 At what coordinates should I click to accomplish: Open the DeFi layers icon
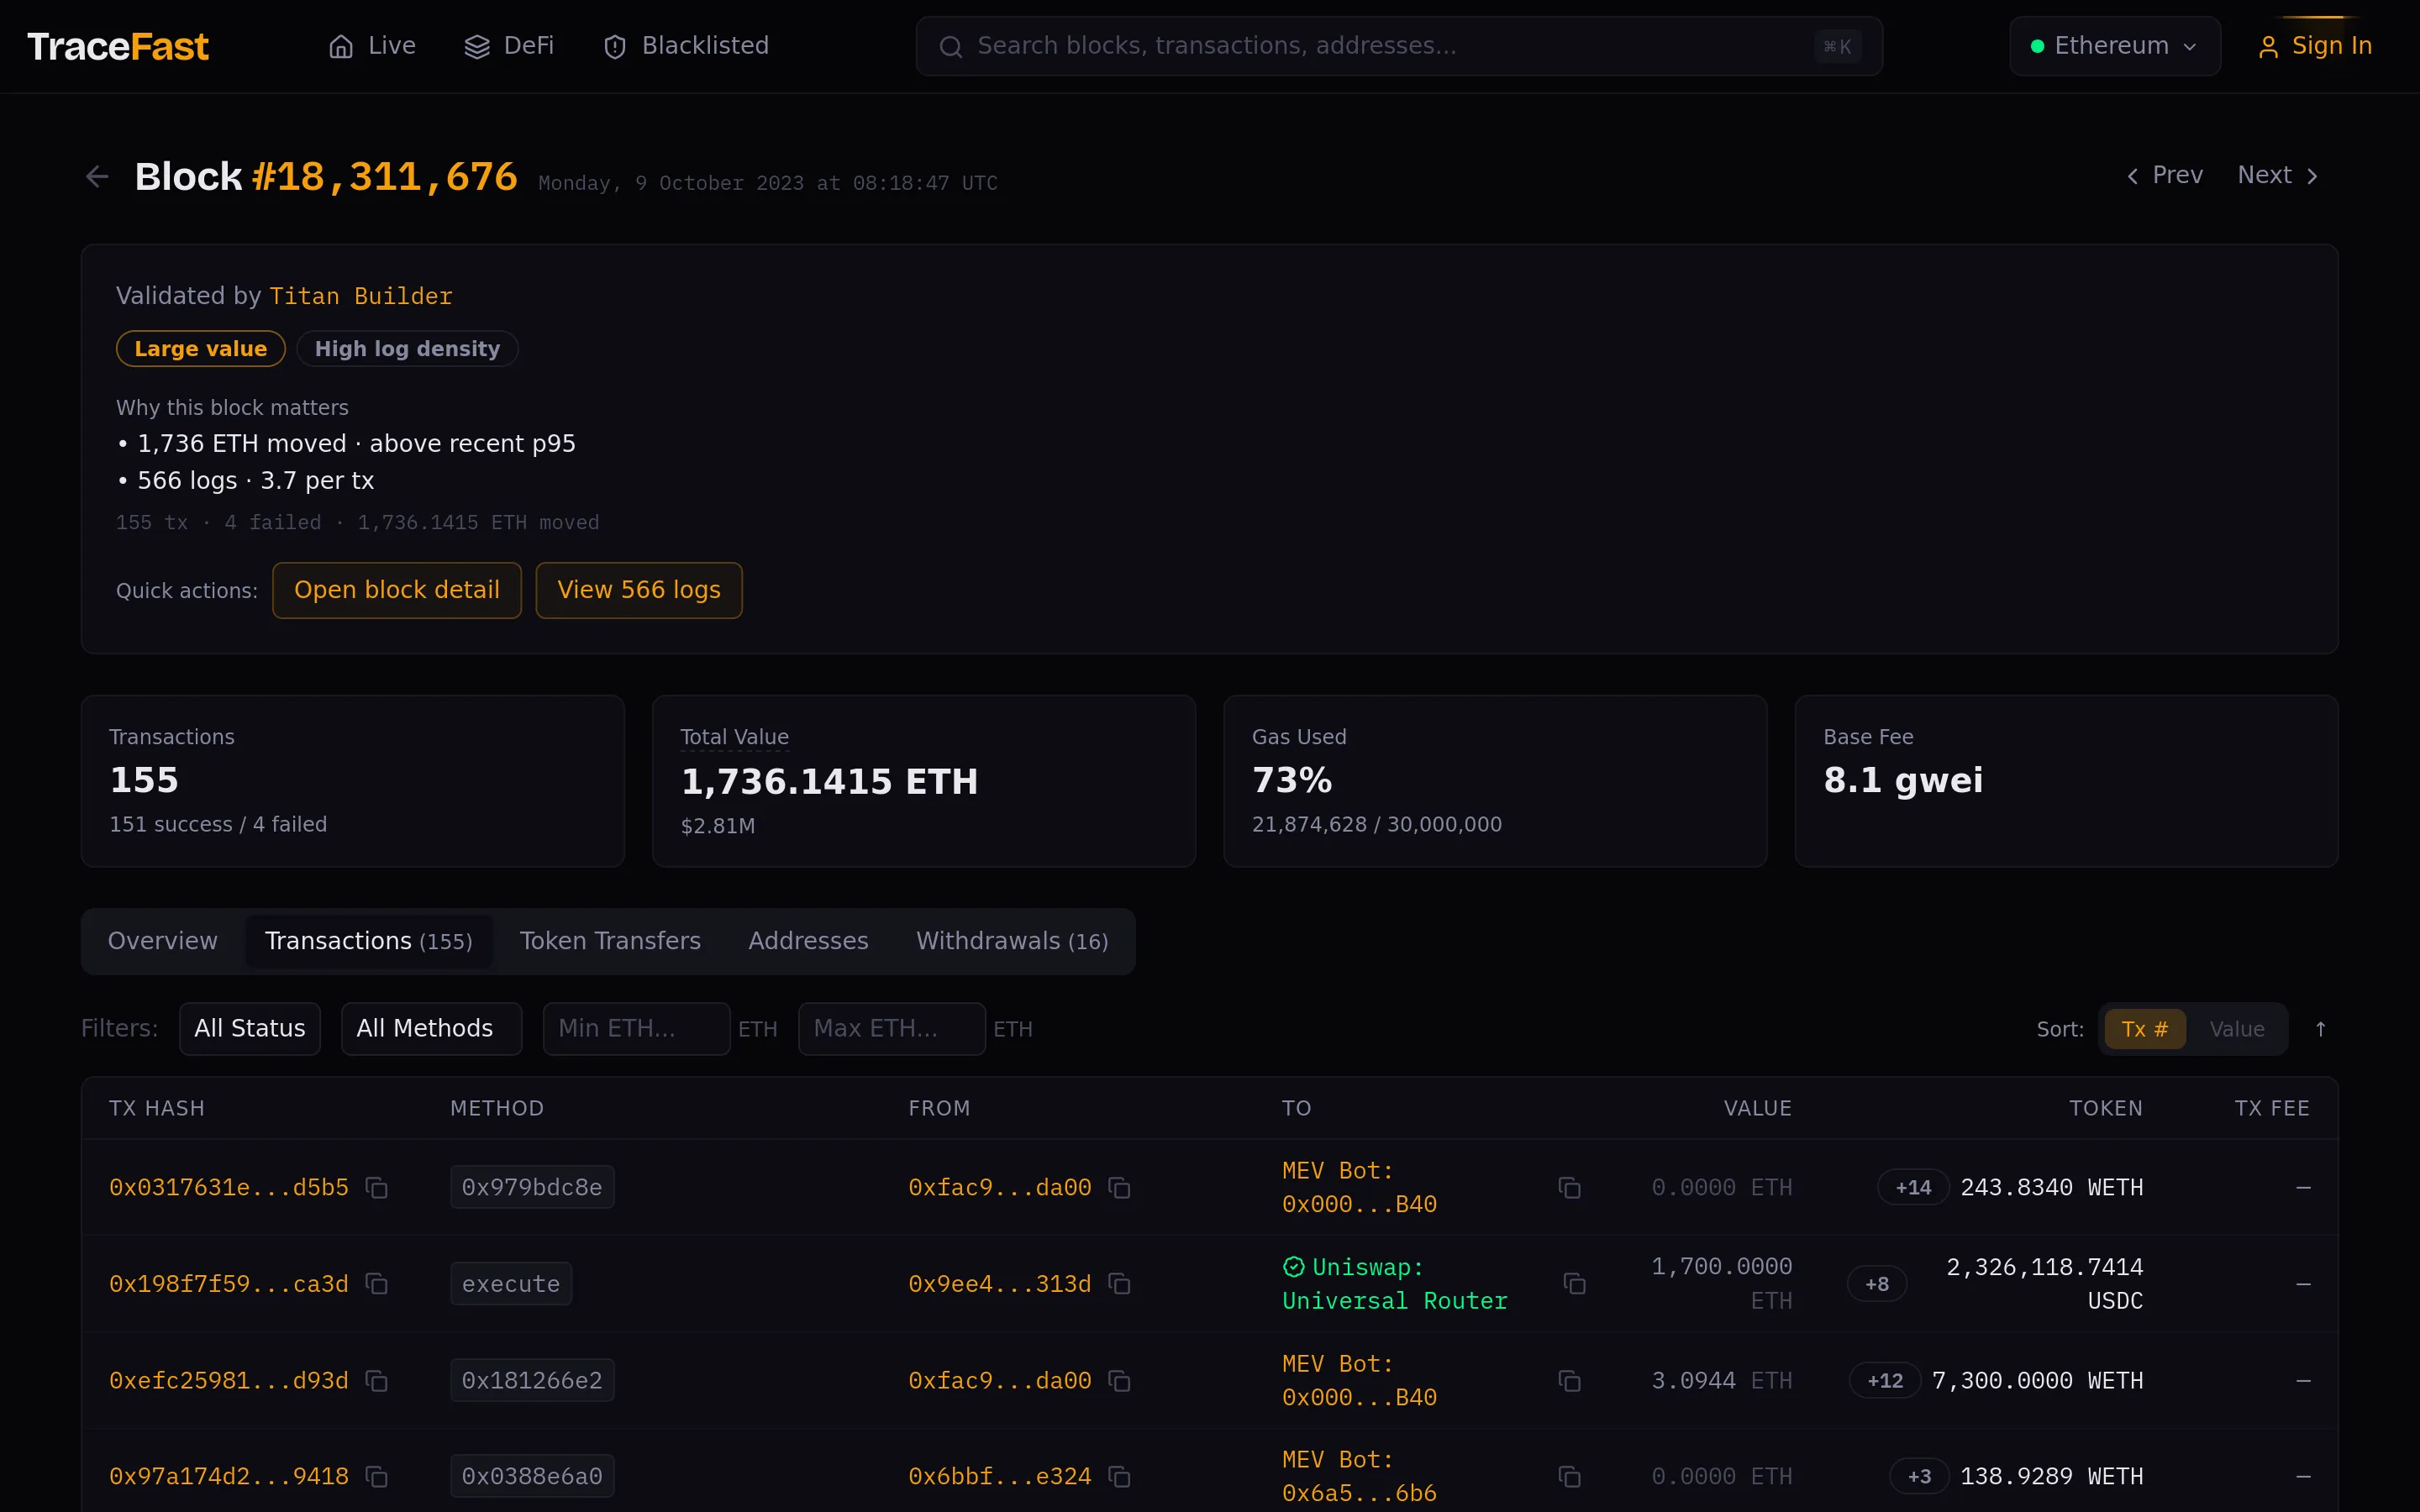point(477,46)
